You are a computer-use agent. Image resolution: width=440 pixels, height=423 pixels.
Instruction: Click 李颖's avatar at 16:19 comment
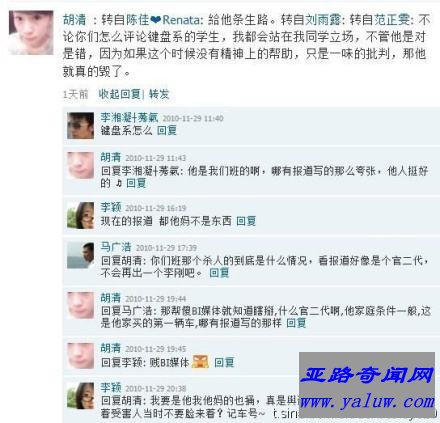(x=80, y=215)
